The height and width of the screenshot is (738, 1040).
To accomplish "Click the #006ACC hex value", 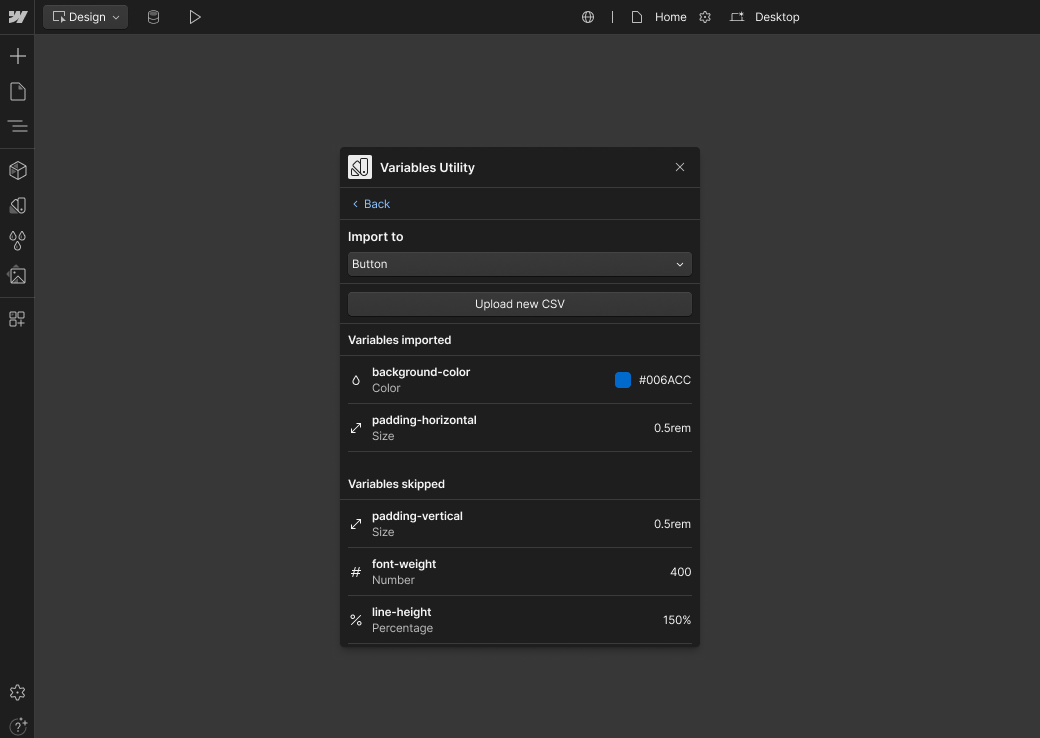I will pos(665,380).
